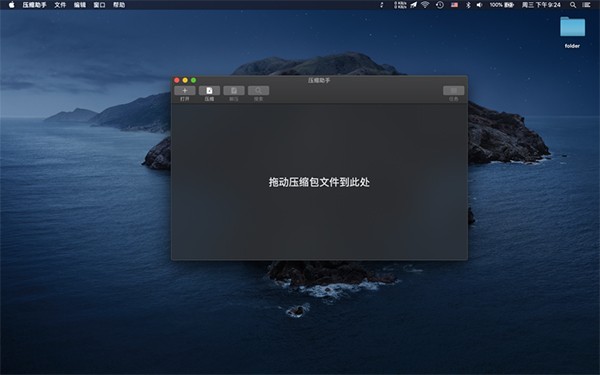The height and width of the screenshot is (375, 600).
Task: Click the 解压 (Extract) toolbar button
Action: coord(234,91)
